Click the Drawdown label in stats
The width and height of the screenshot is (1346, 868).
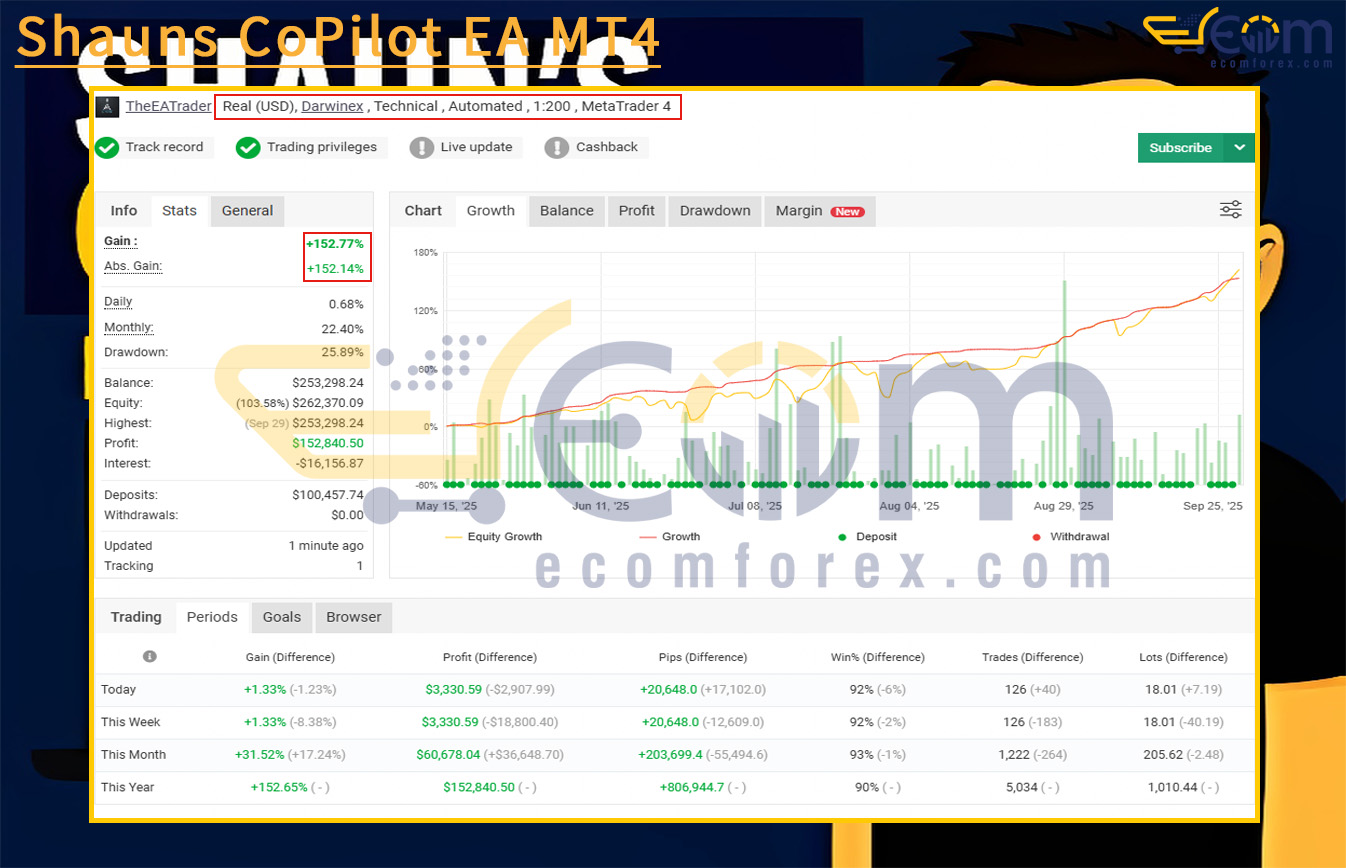(x=136, y=352)
